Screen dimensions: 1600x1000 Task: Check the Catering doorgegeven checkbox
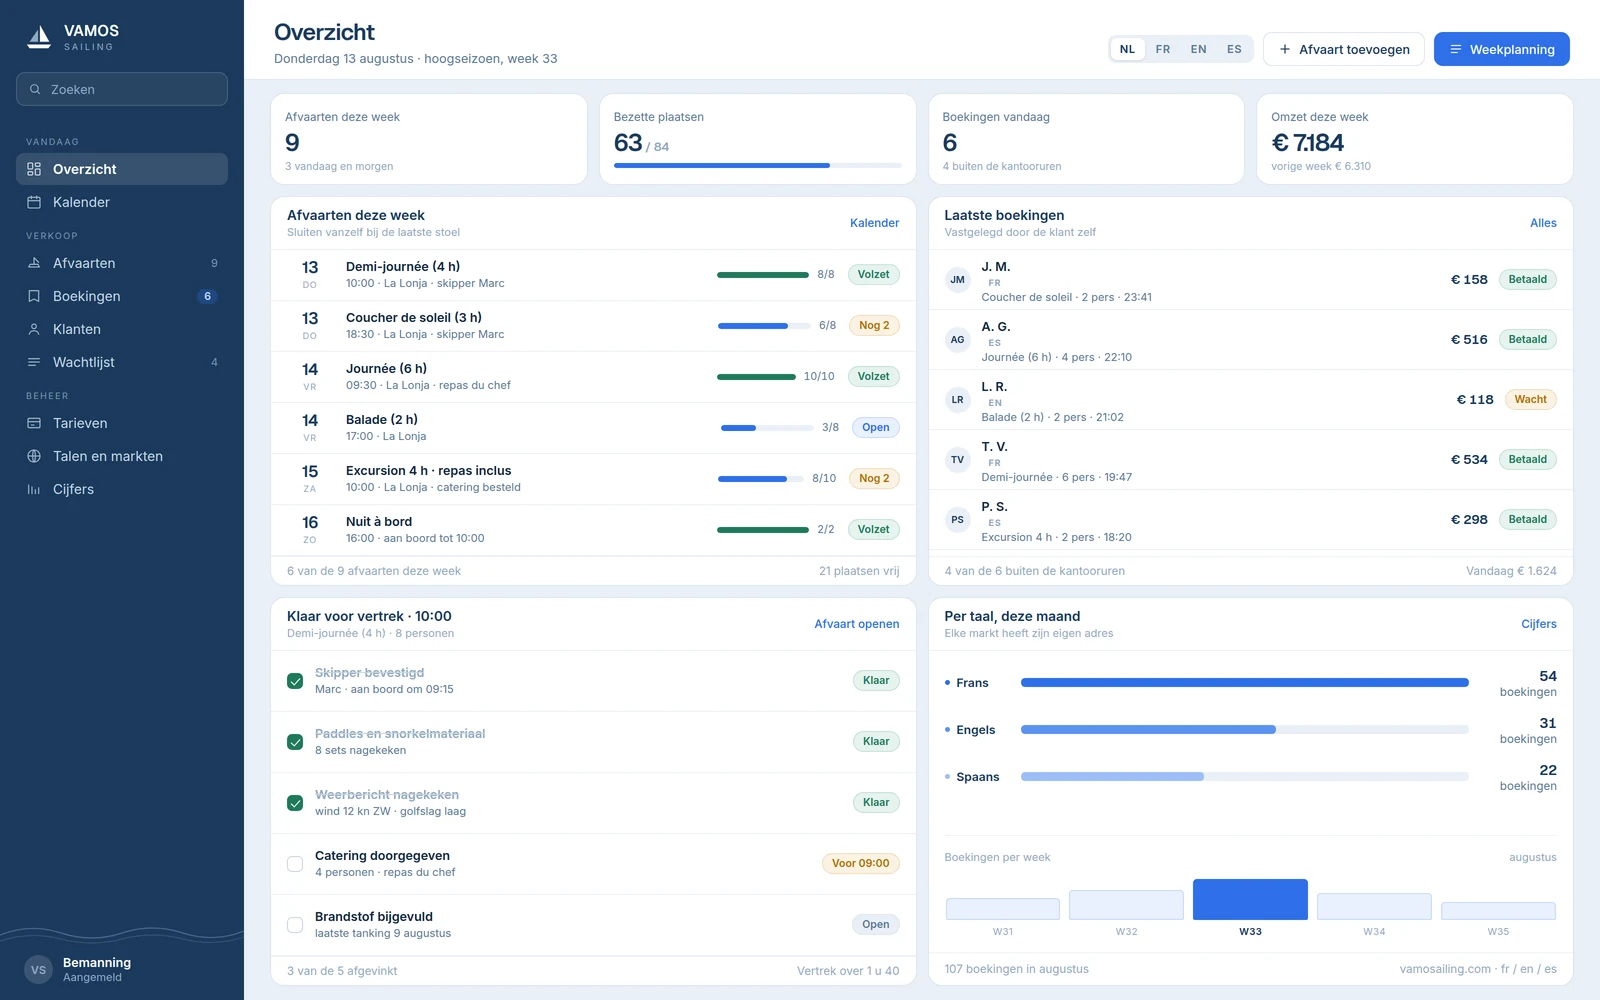click(x=295, y=864)
